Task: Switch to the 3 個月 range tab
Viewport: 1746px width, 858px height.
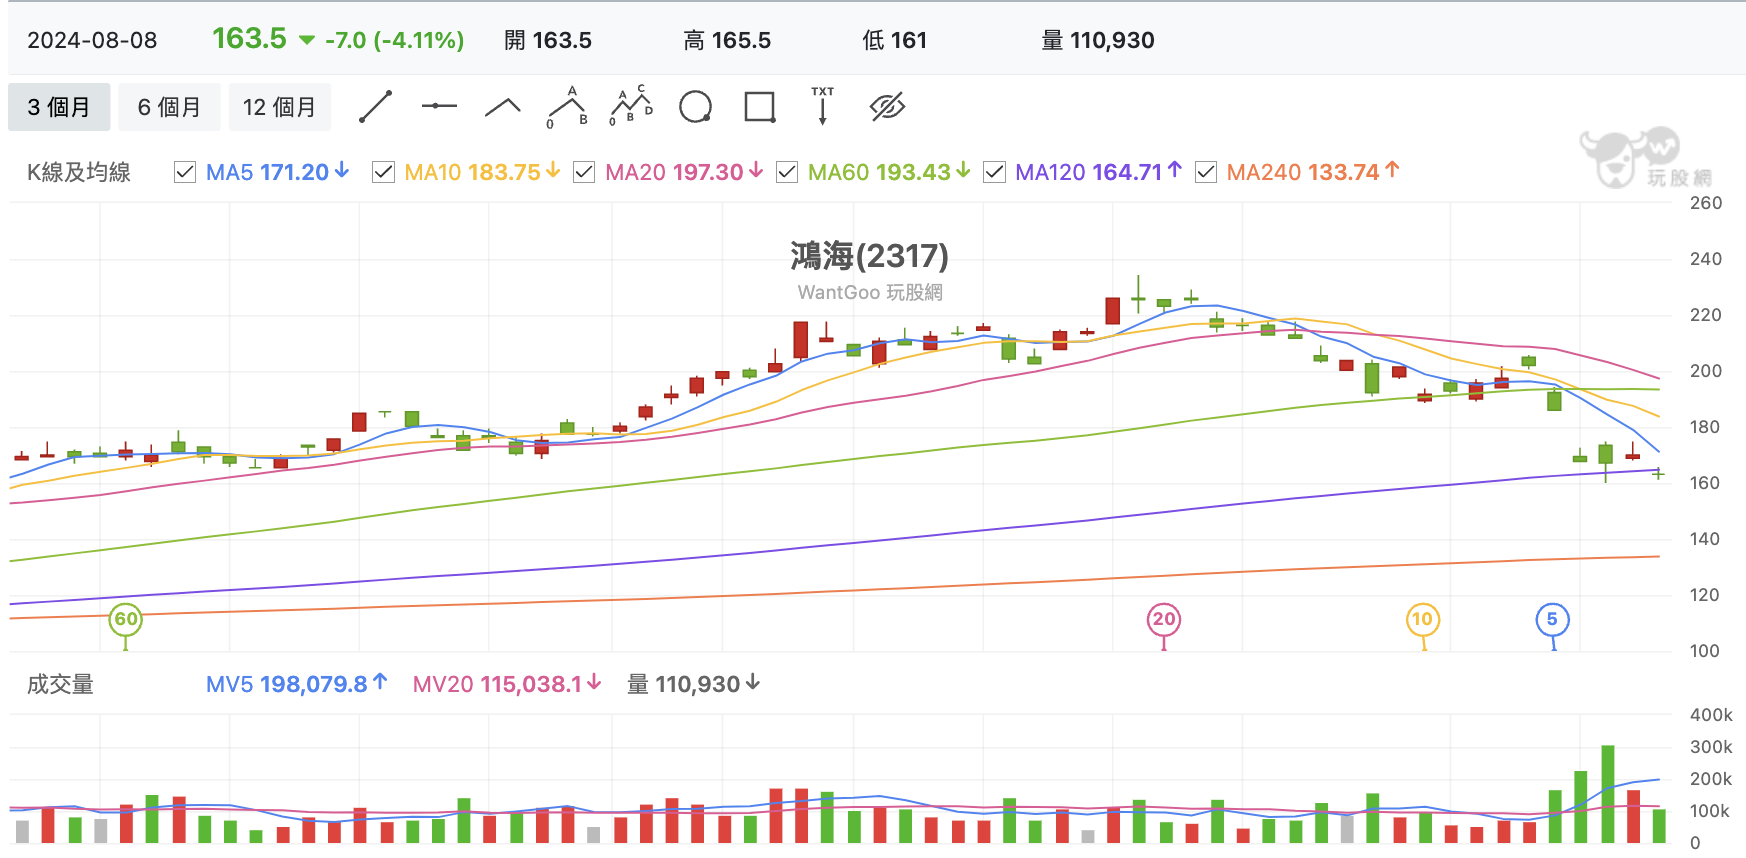Action: click(x=59, y=107)
